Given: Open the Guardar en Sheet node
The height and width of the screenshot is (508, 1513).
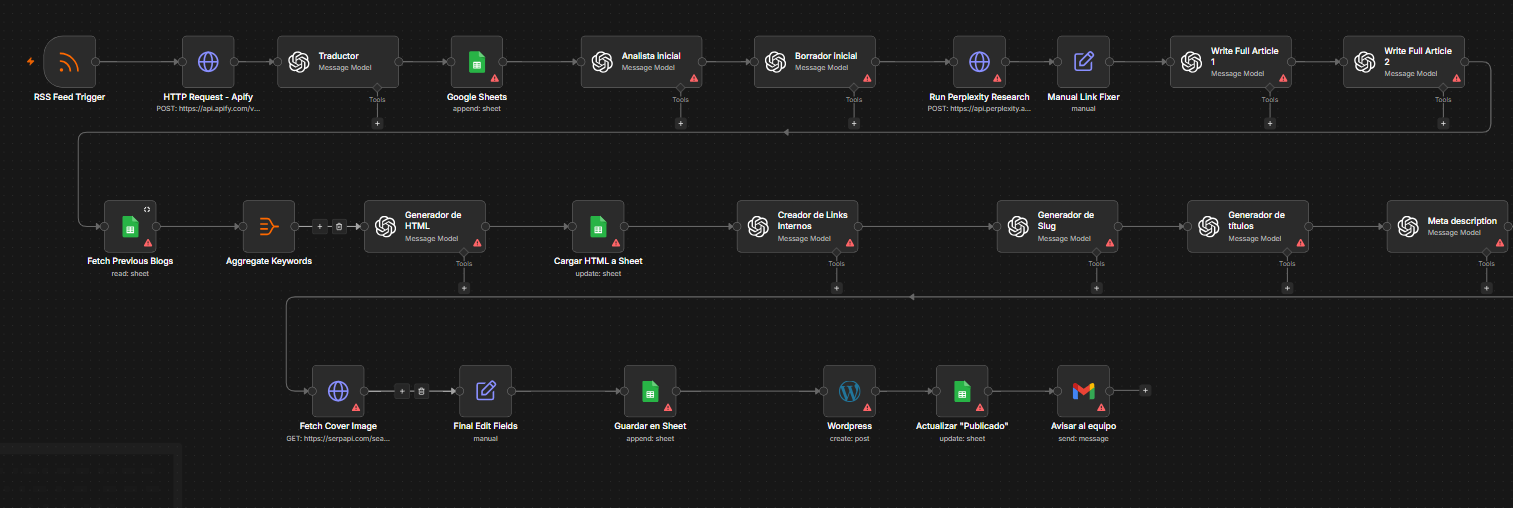Looking at the screenshot, I should [650, 390].
